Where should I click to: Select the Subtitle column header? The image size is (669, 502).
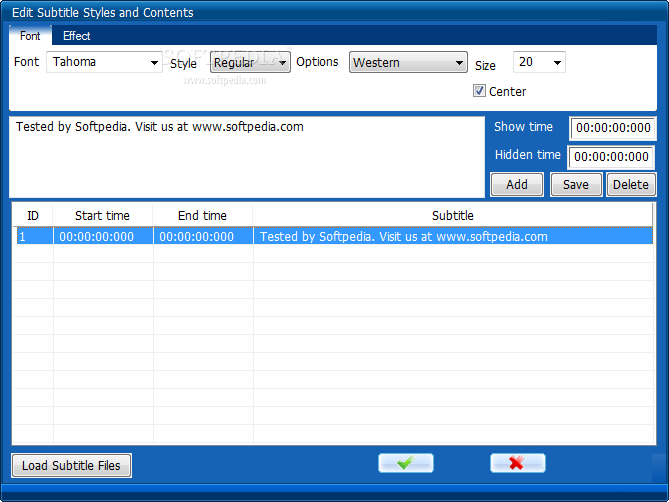pyautogui.click(x=453, y=215)
